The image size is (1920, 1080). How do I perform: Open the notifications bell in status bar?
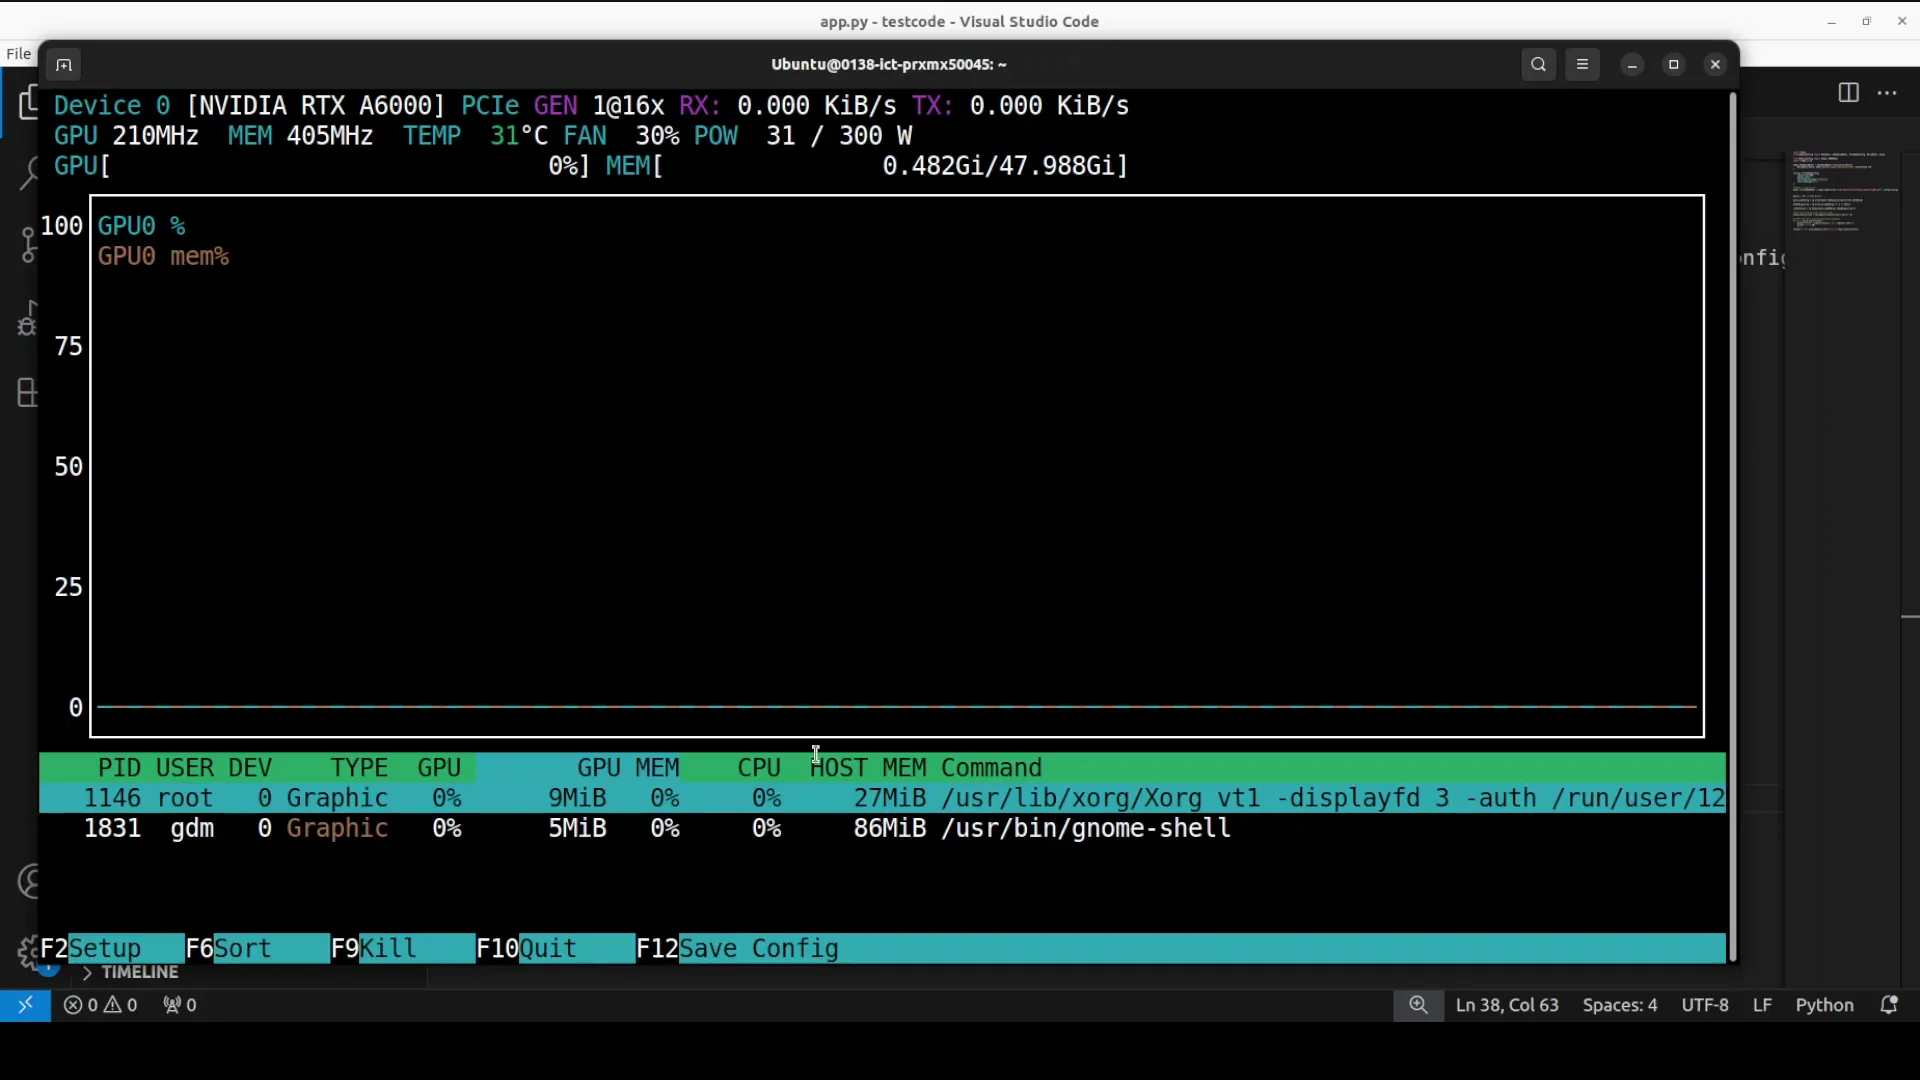click(1888, 1005)
